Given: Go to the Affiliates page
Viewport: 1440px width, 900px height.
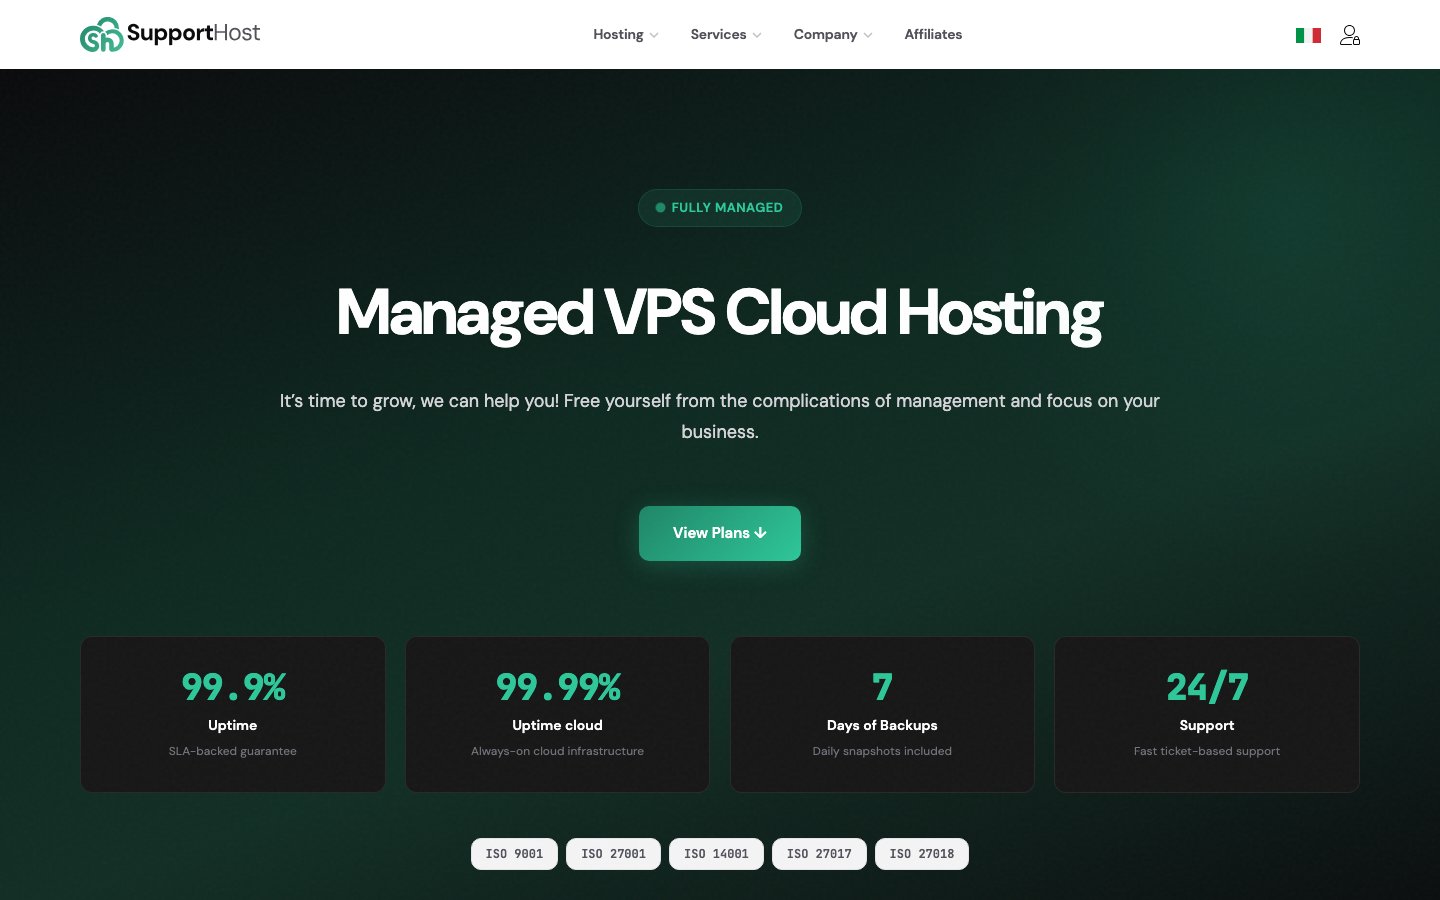Looking at the screenshot, I should point(933,34).
